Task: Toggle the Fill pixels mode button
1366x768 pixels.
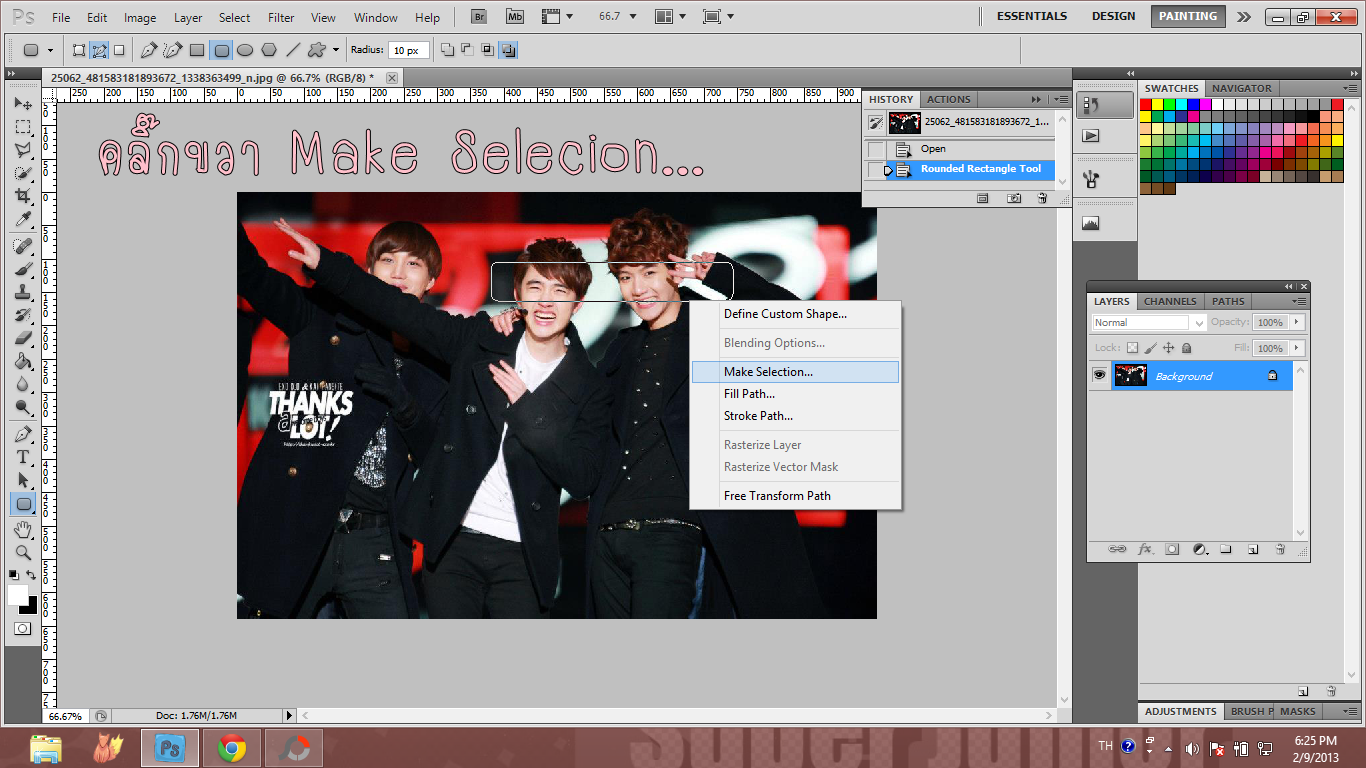Action: (119, 50)
